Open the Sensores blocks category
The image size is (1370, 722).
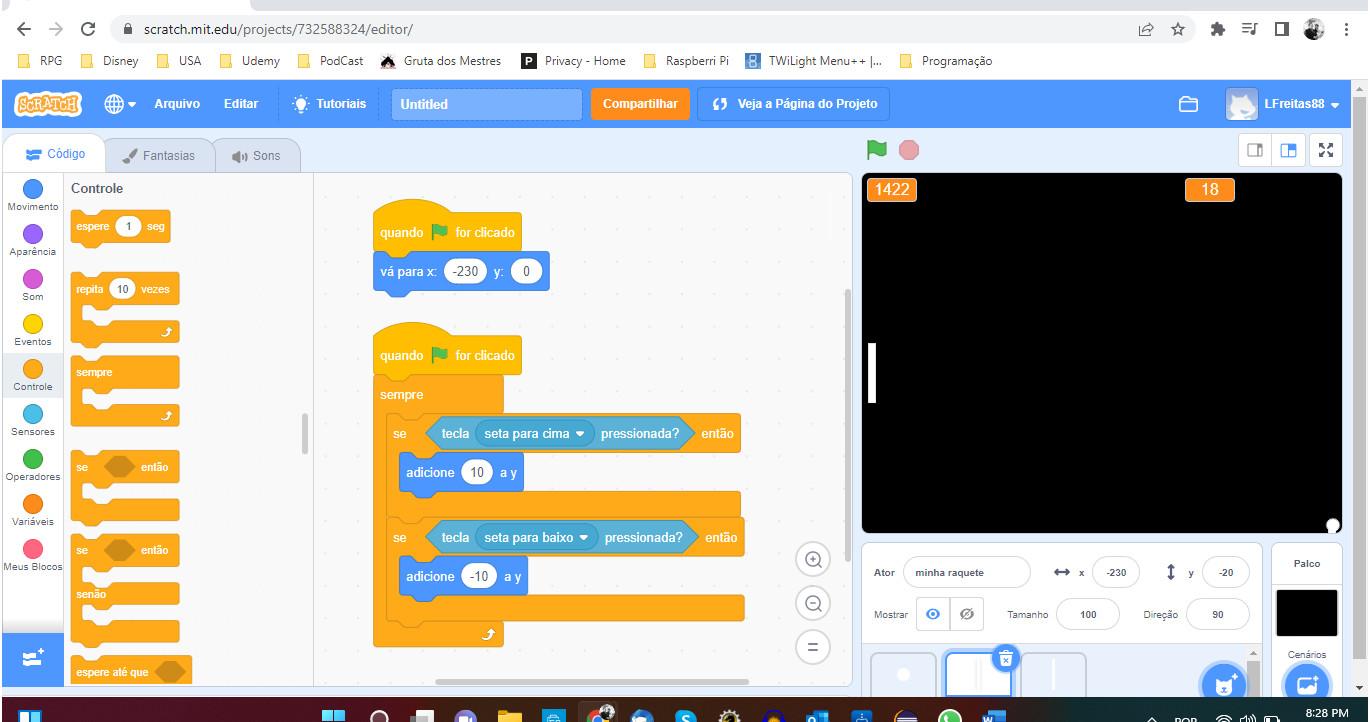coord(33,420)
